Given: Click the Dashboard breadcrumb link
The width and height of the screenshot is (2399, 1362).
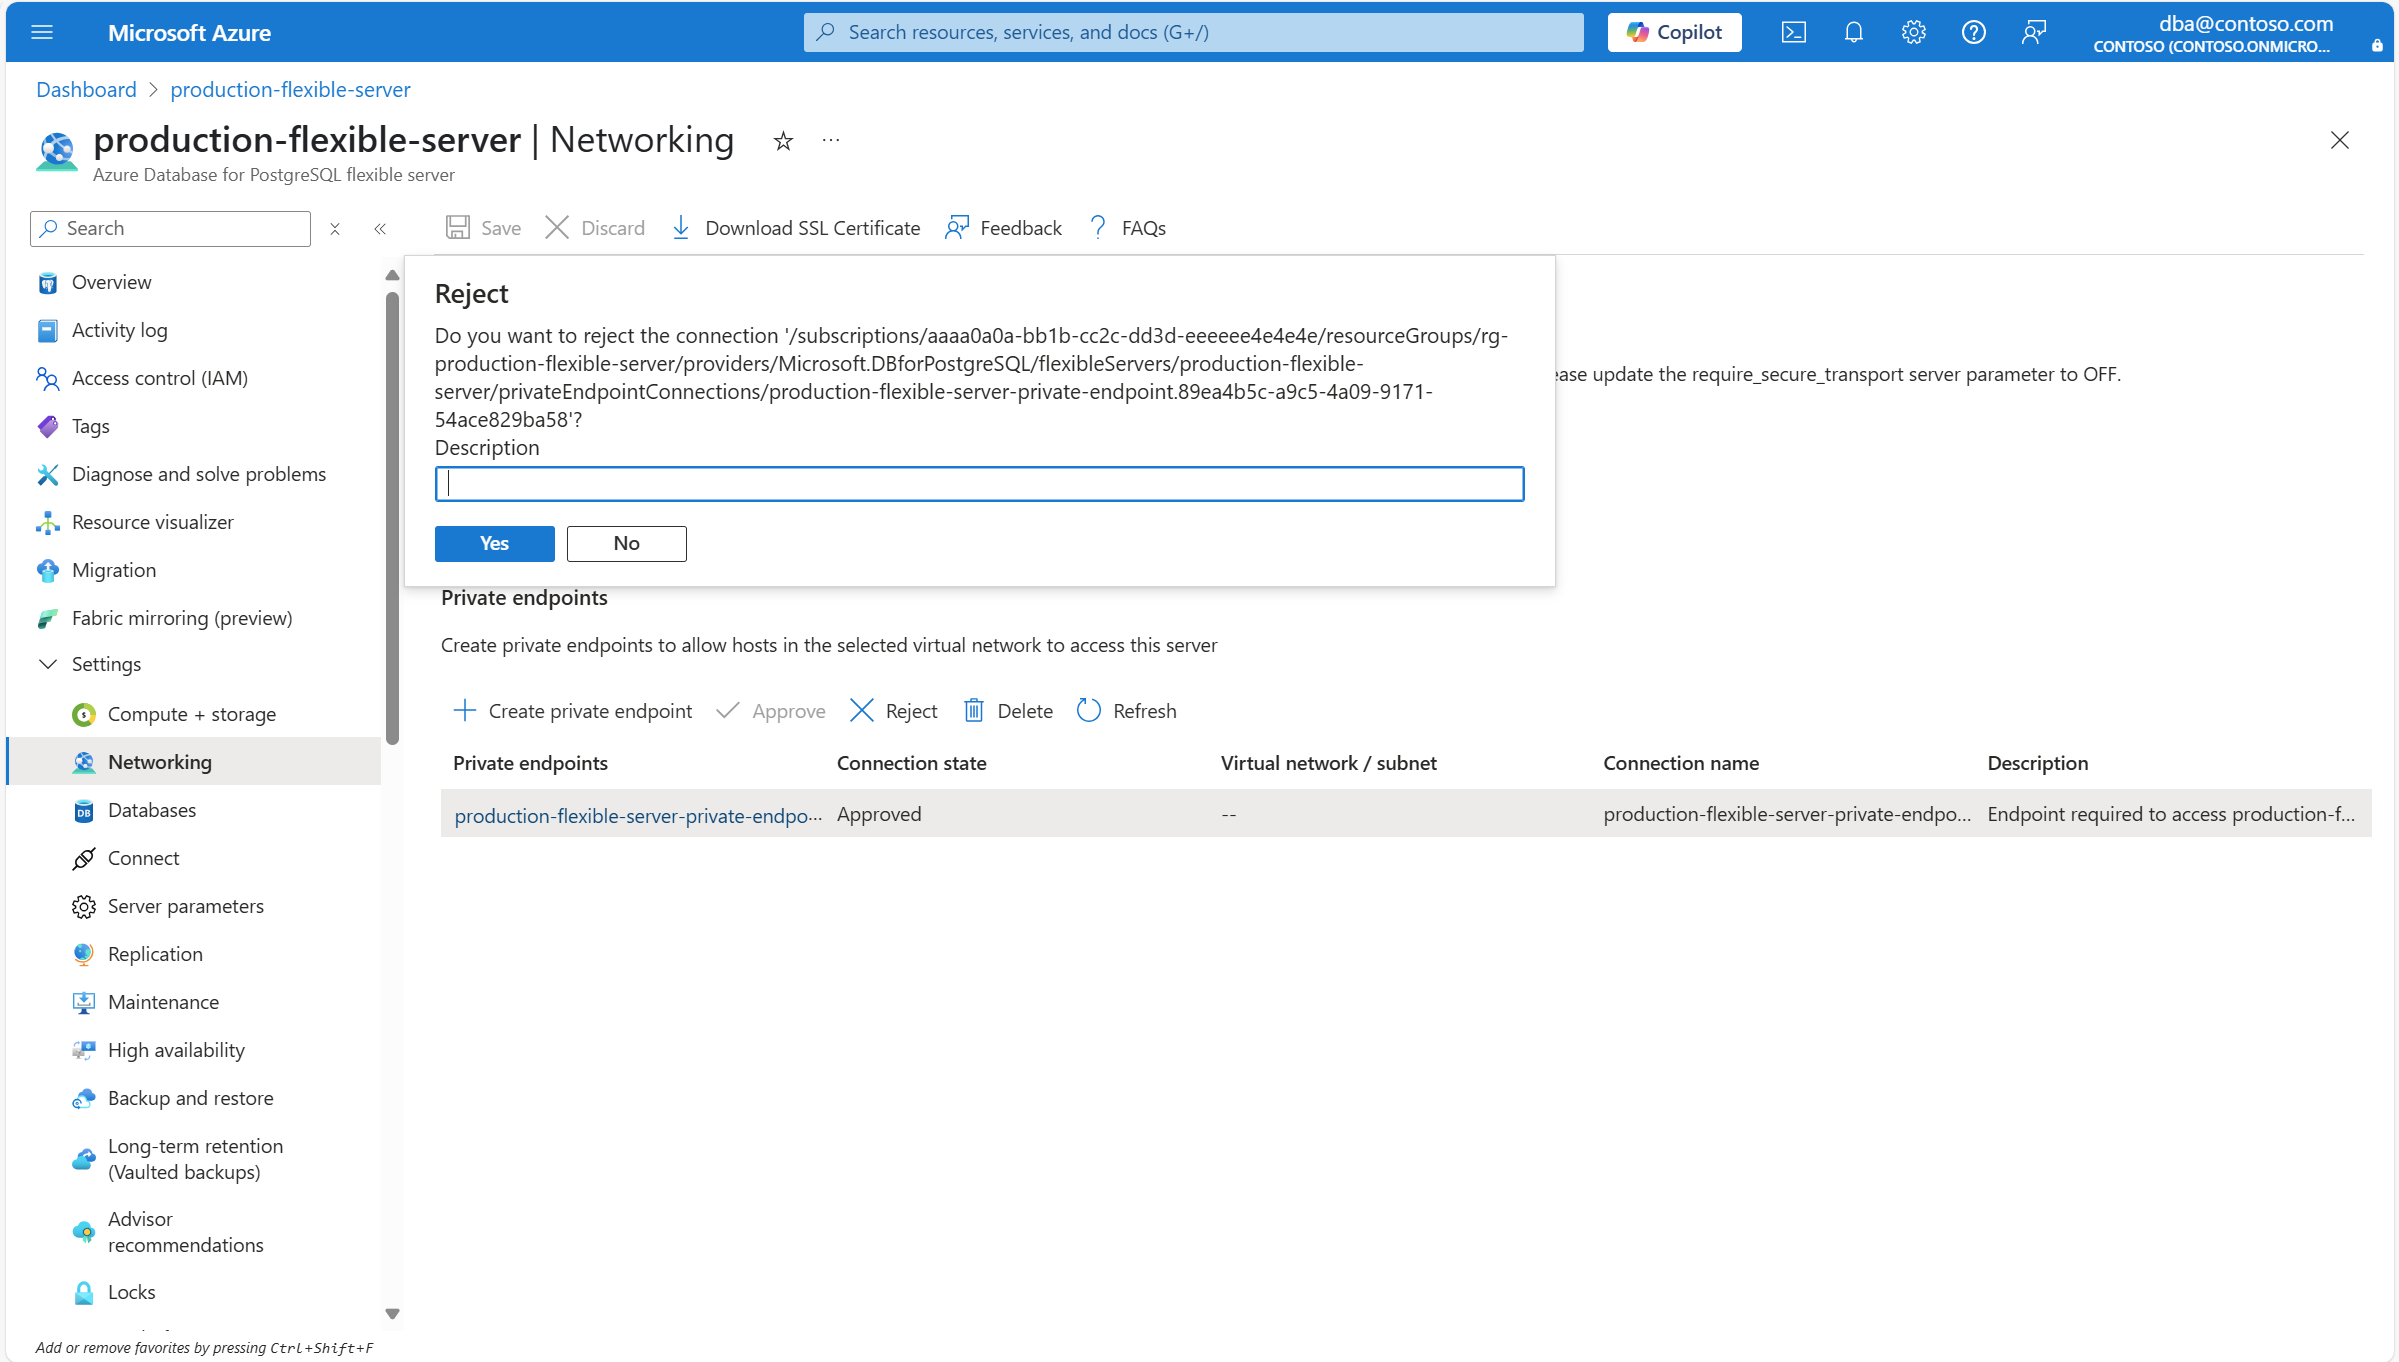Looking at the screenshot, I should 86,90.
